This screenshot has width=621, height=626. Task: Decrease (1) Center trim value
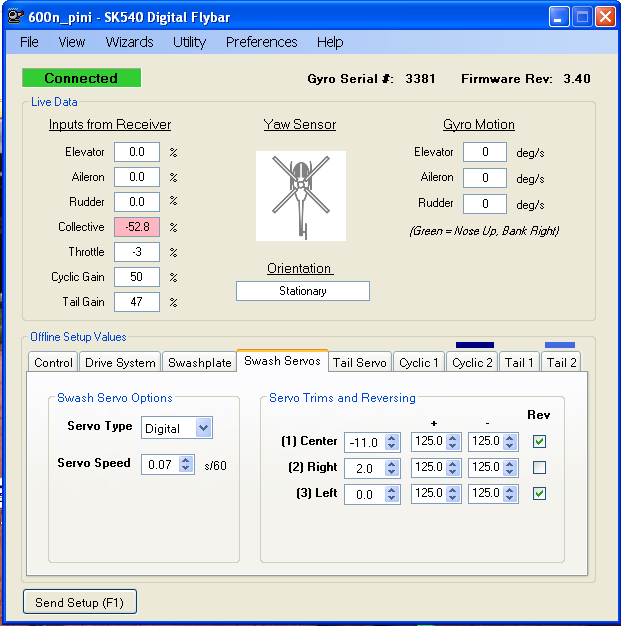click(391, 447)
